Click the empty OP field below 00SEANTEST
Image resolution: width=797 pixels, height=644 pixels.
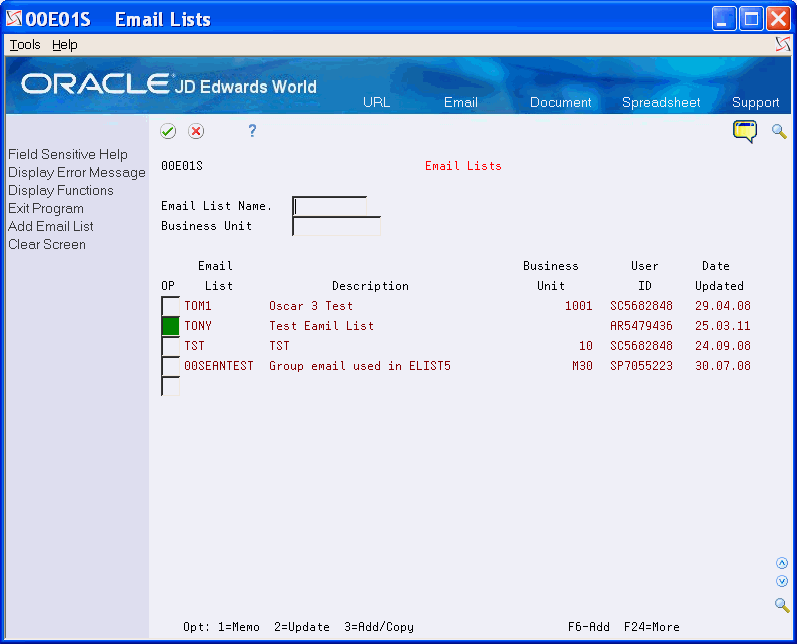(x=170, y=386)
